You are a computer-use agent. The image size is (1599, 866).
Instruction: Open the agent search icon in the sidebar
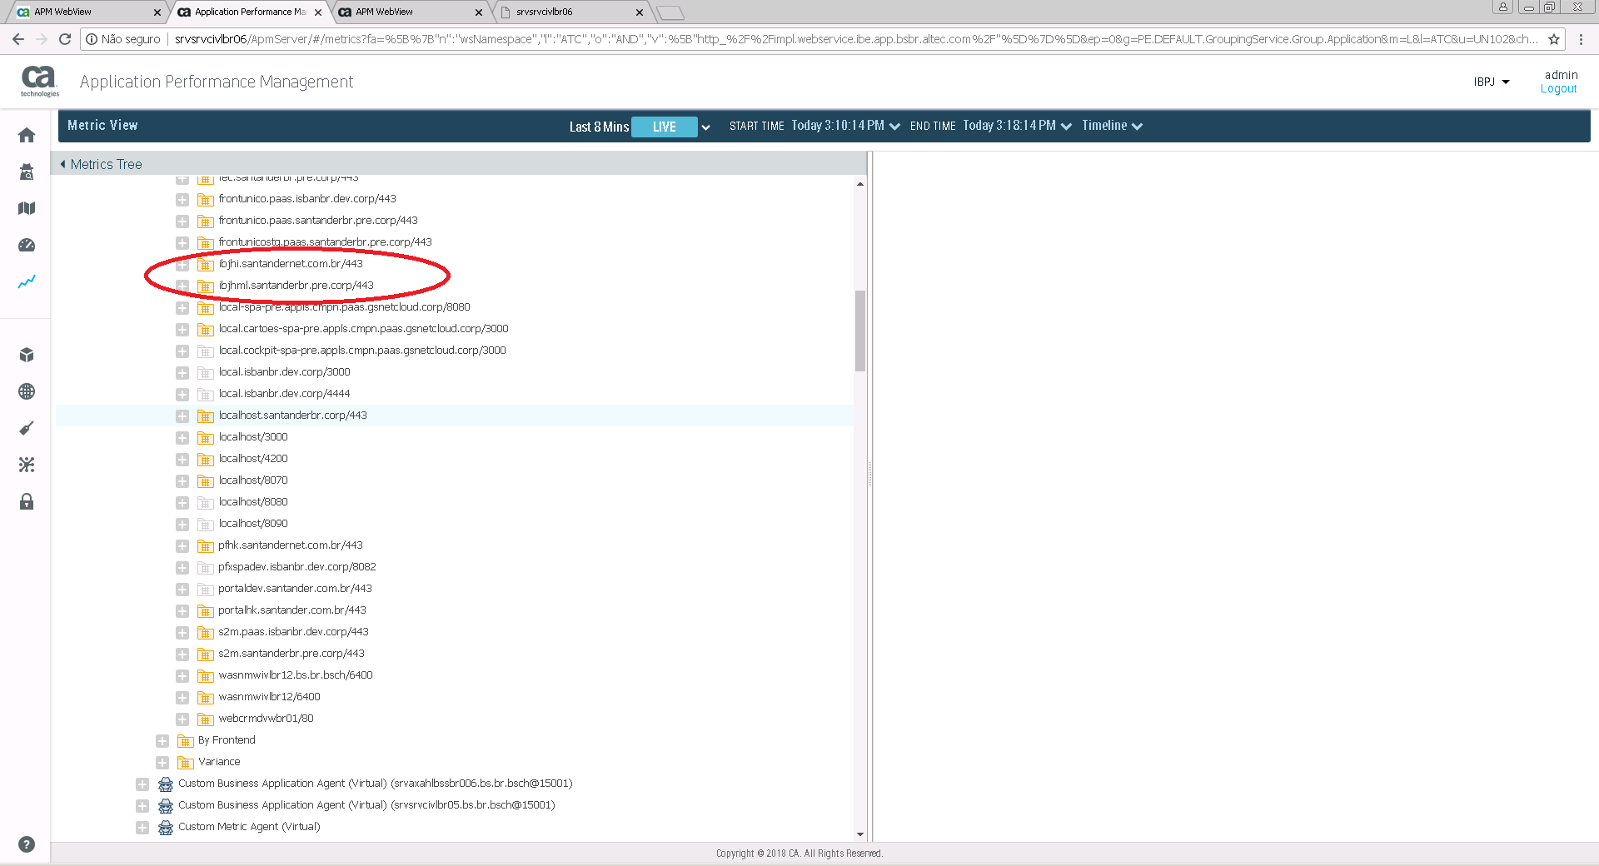(x=27, y=172)
